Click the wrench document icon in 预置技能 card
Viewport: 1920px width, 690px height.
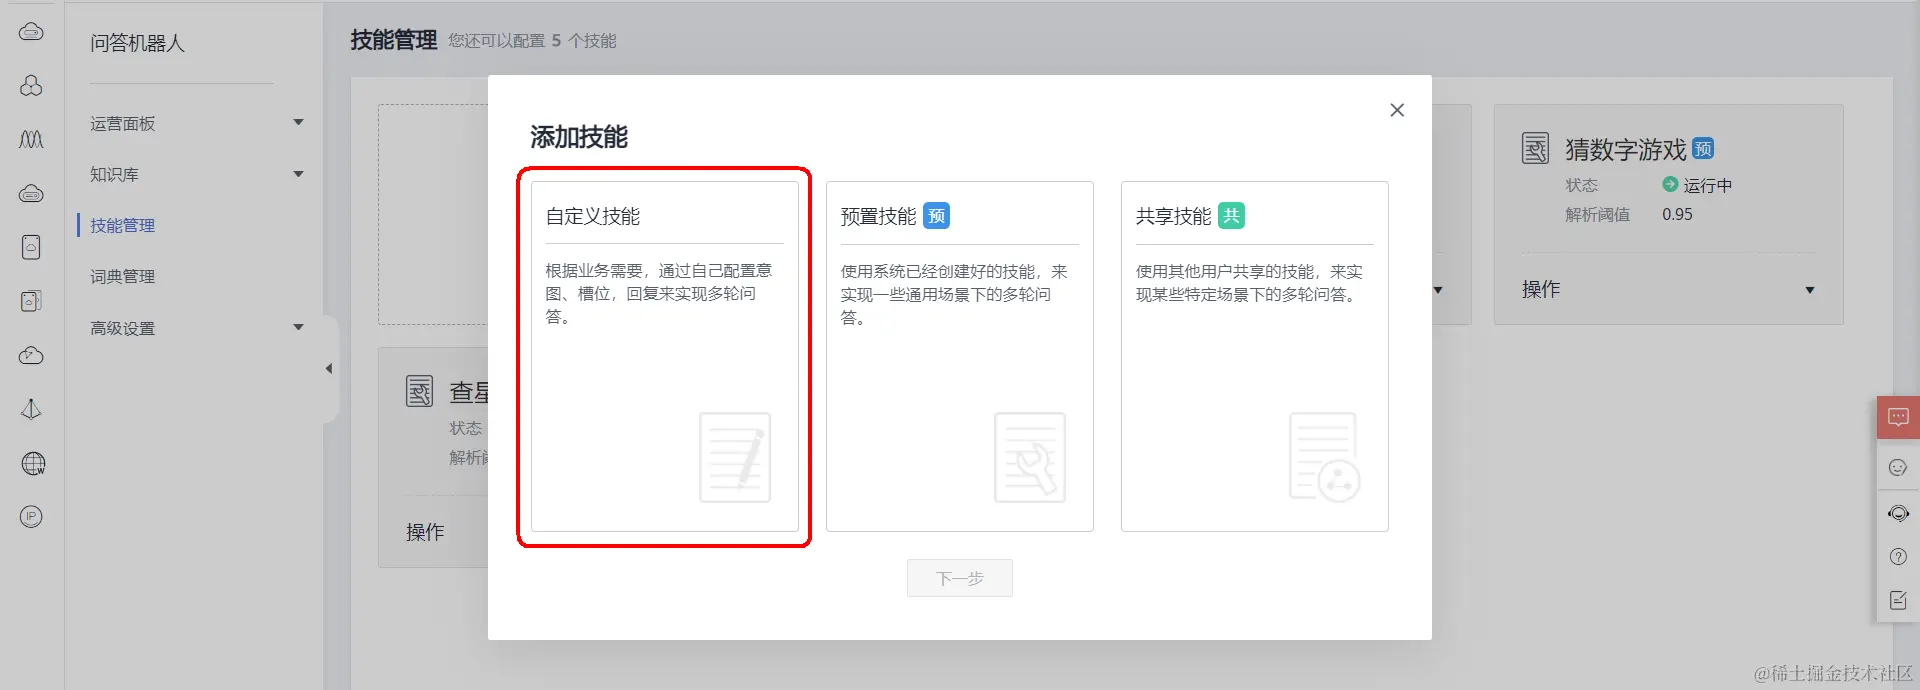click(x=1030, y=457)
